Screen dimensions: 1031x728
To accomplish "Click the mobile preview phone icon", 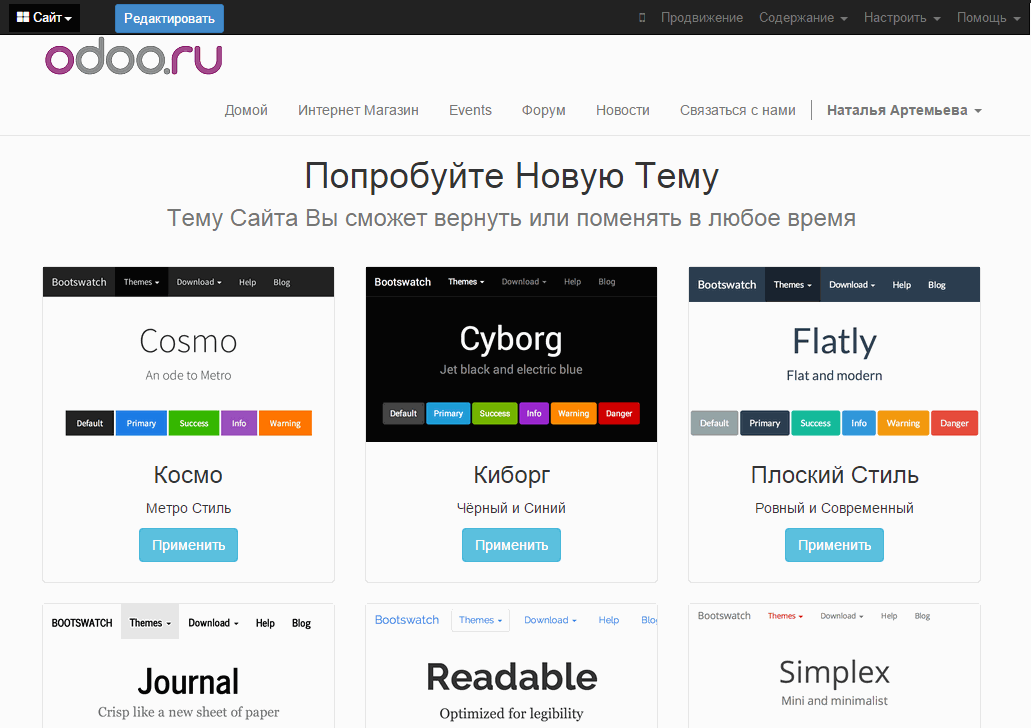I will point(642,18).
